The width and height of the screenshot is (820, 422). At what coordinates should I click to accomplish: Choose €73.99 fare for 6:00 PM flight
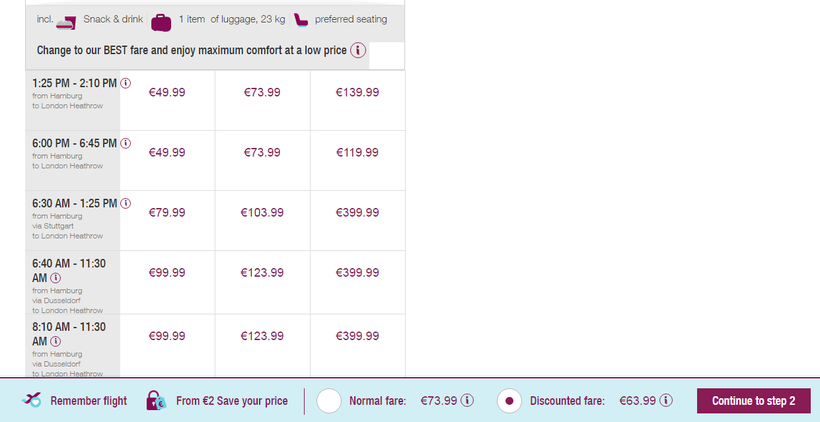pos(262,152)
